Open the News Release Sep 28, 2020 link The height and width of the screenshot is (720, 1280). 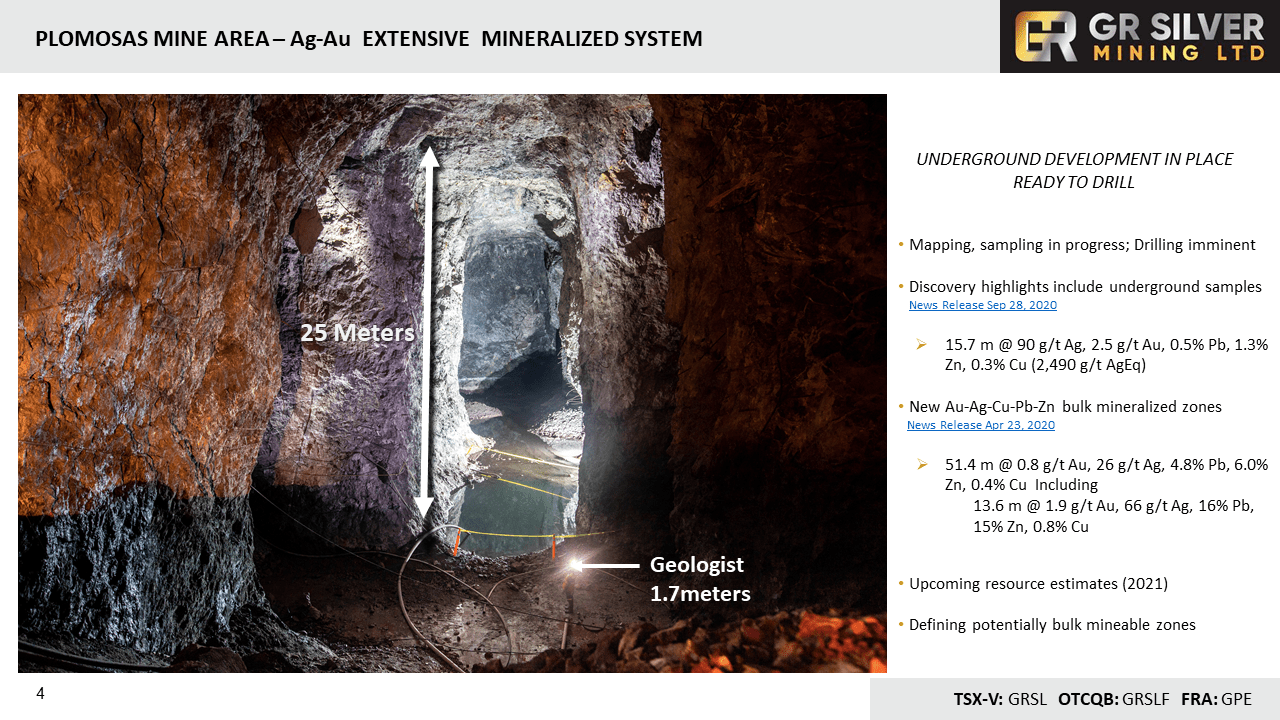982,305
